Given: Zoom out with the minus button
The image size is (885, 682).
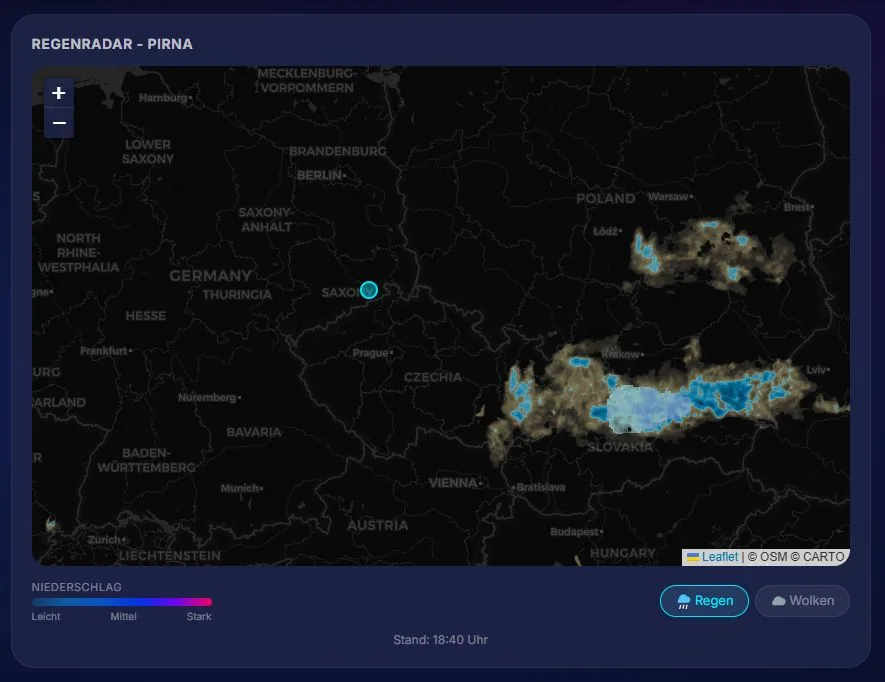Looking at the screenshot, I should click(x=59, y=123).
